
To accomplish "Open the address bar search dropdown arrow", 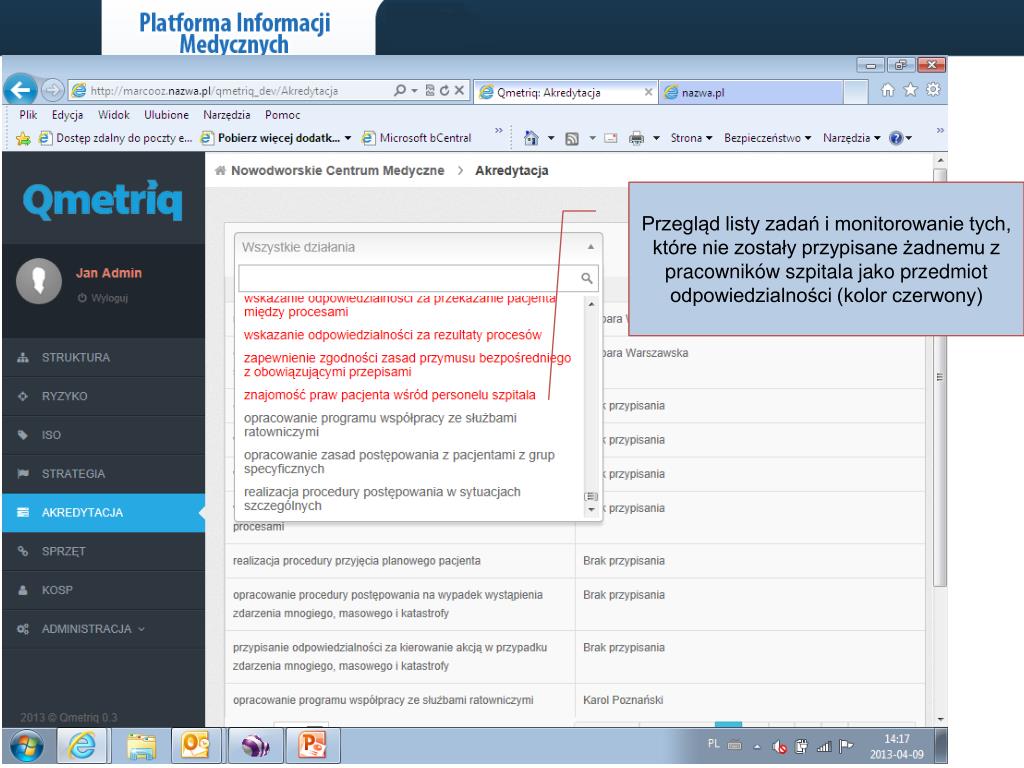I will pyautogui.click(x=414, y=91).
